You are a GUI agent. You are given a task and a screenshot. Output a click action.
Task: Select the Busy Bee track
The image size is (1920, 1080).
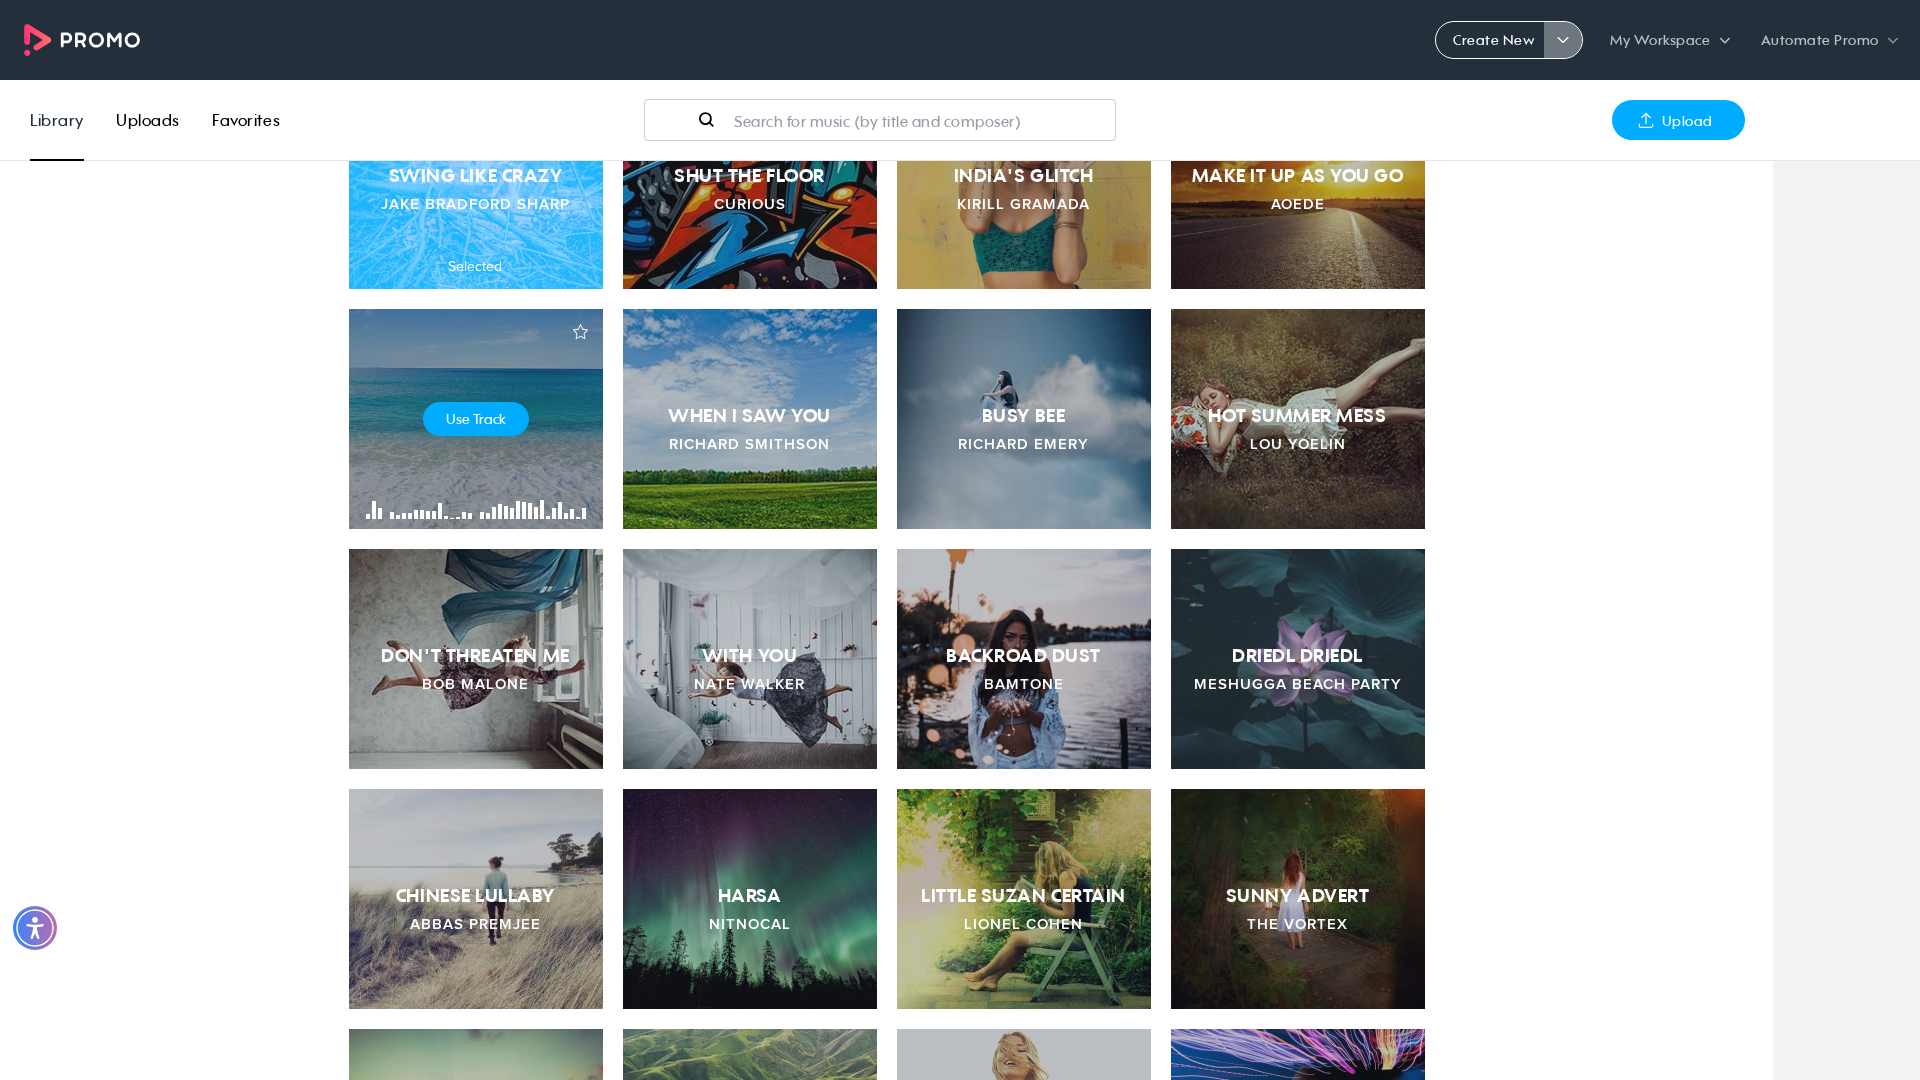point(1024,419)
